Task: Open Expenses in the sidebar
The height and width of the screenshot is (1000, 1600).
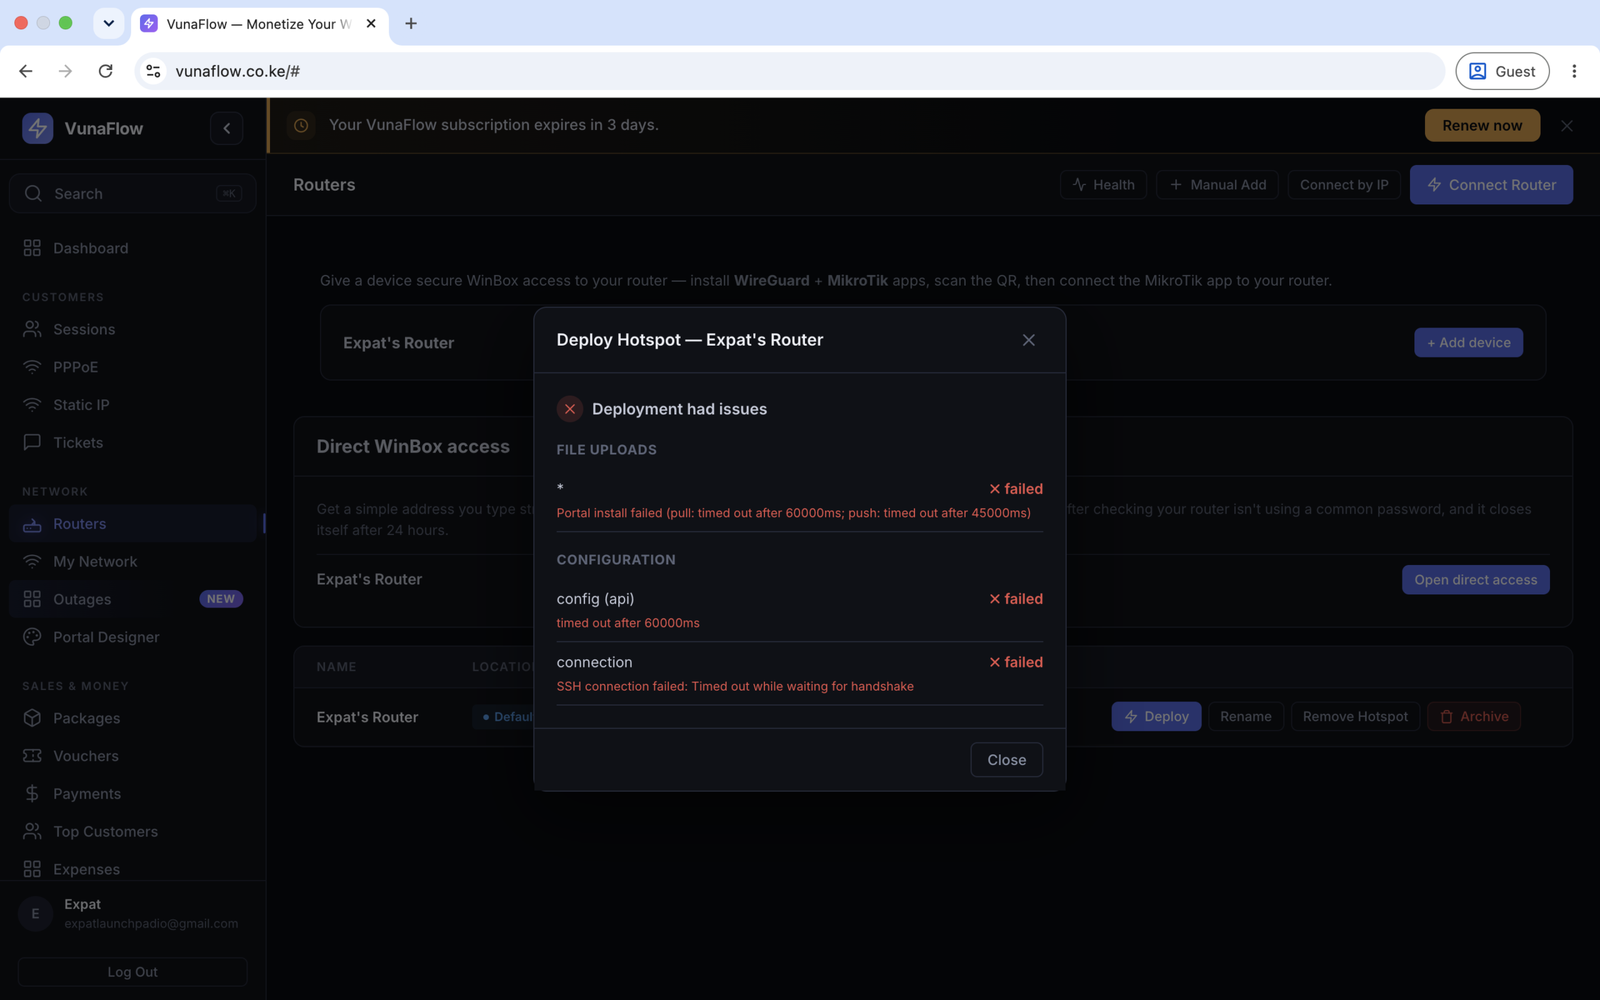Action: tap(133, 869)
